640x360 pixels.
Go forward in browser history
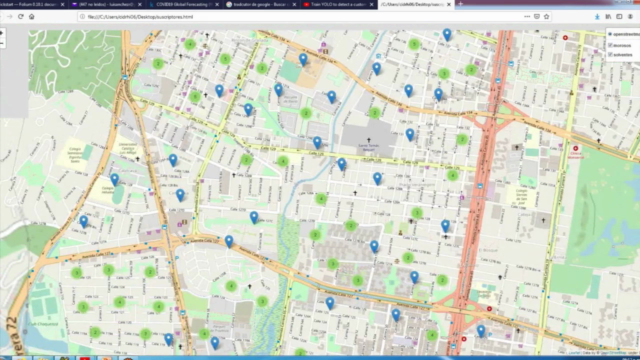point(9,17)
